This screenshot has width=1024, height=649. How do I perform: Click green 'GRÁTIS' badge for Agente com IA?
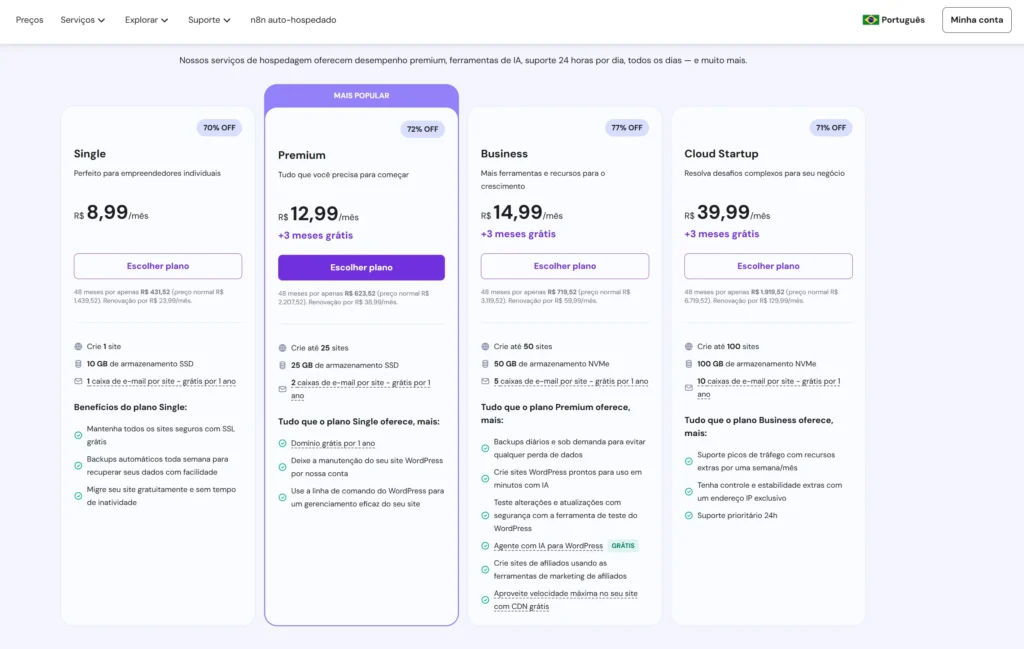coord(623,546)
